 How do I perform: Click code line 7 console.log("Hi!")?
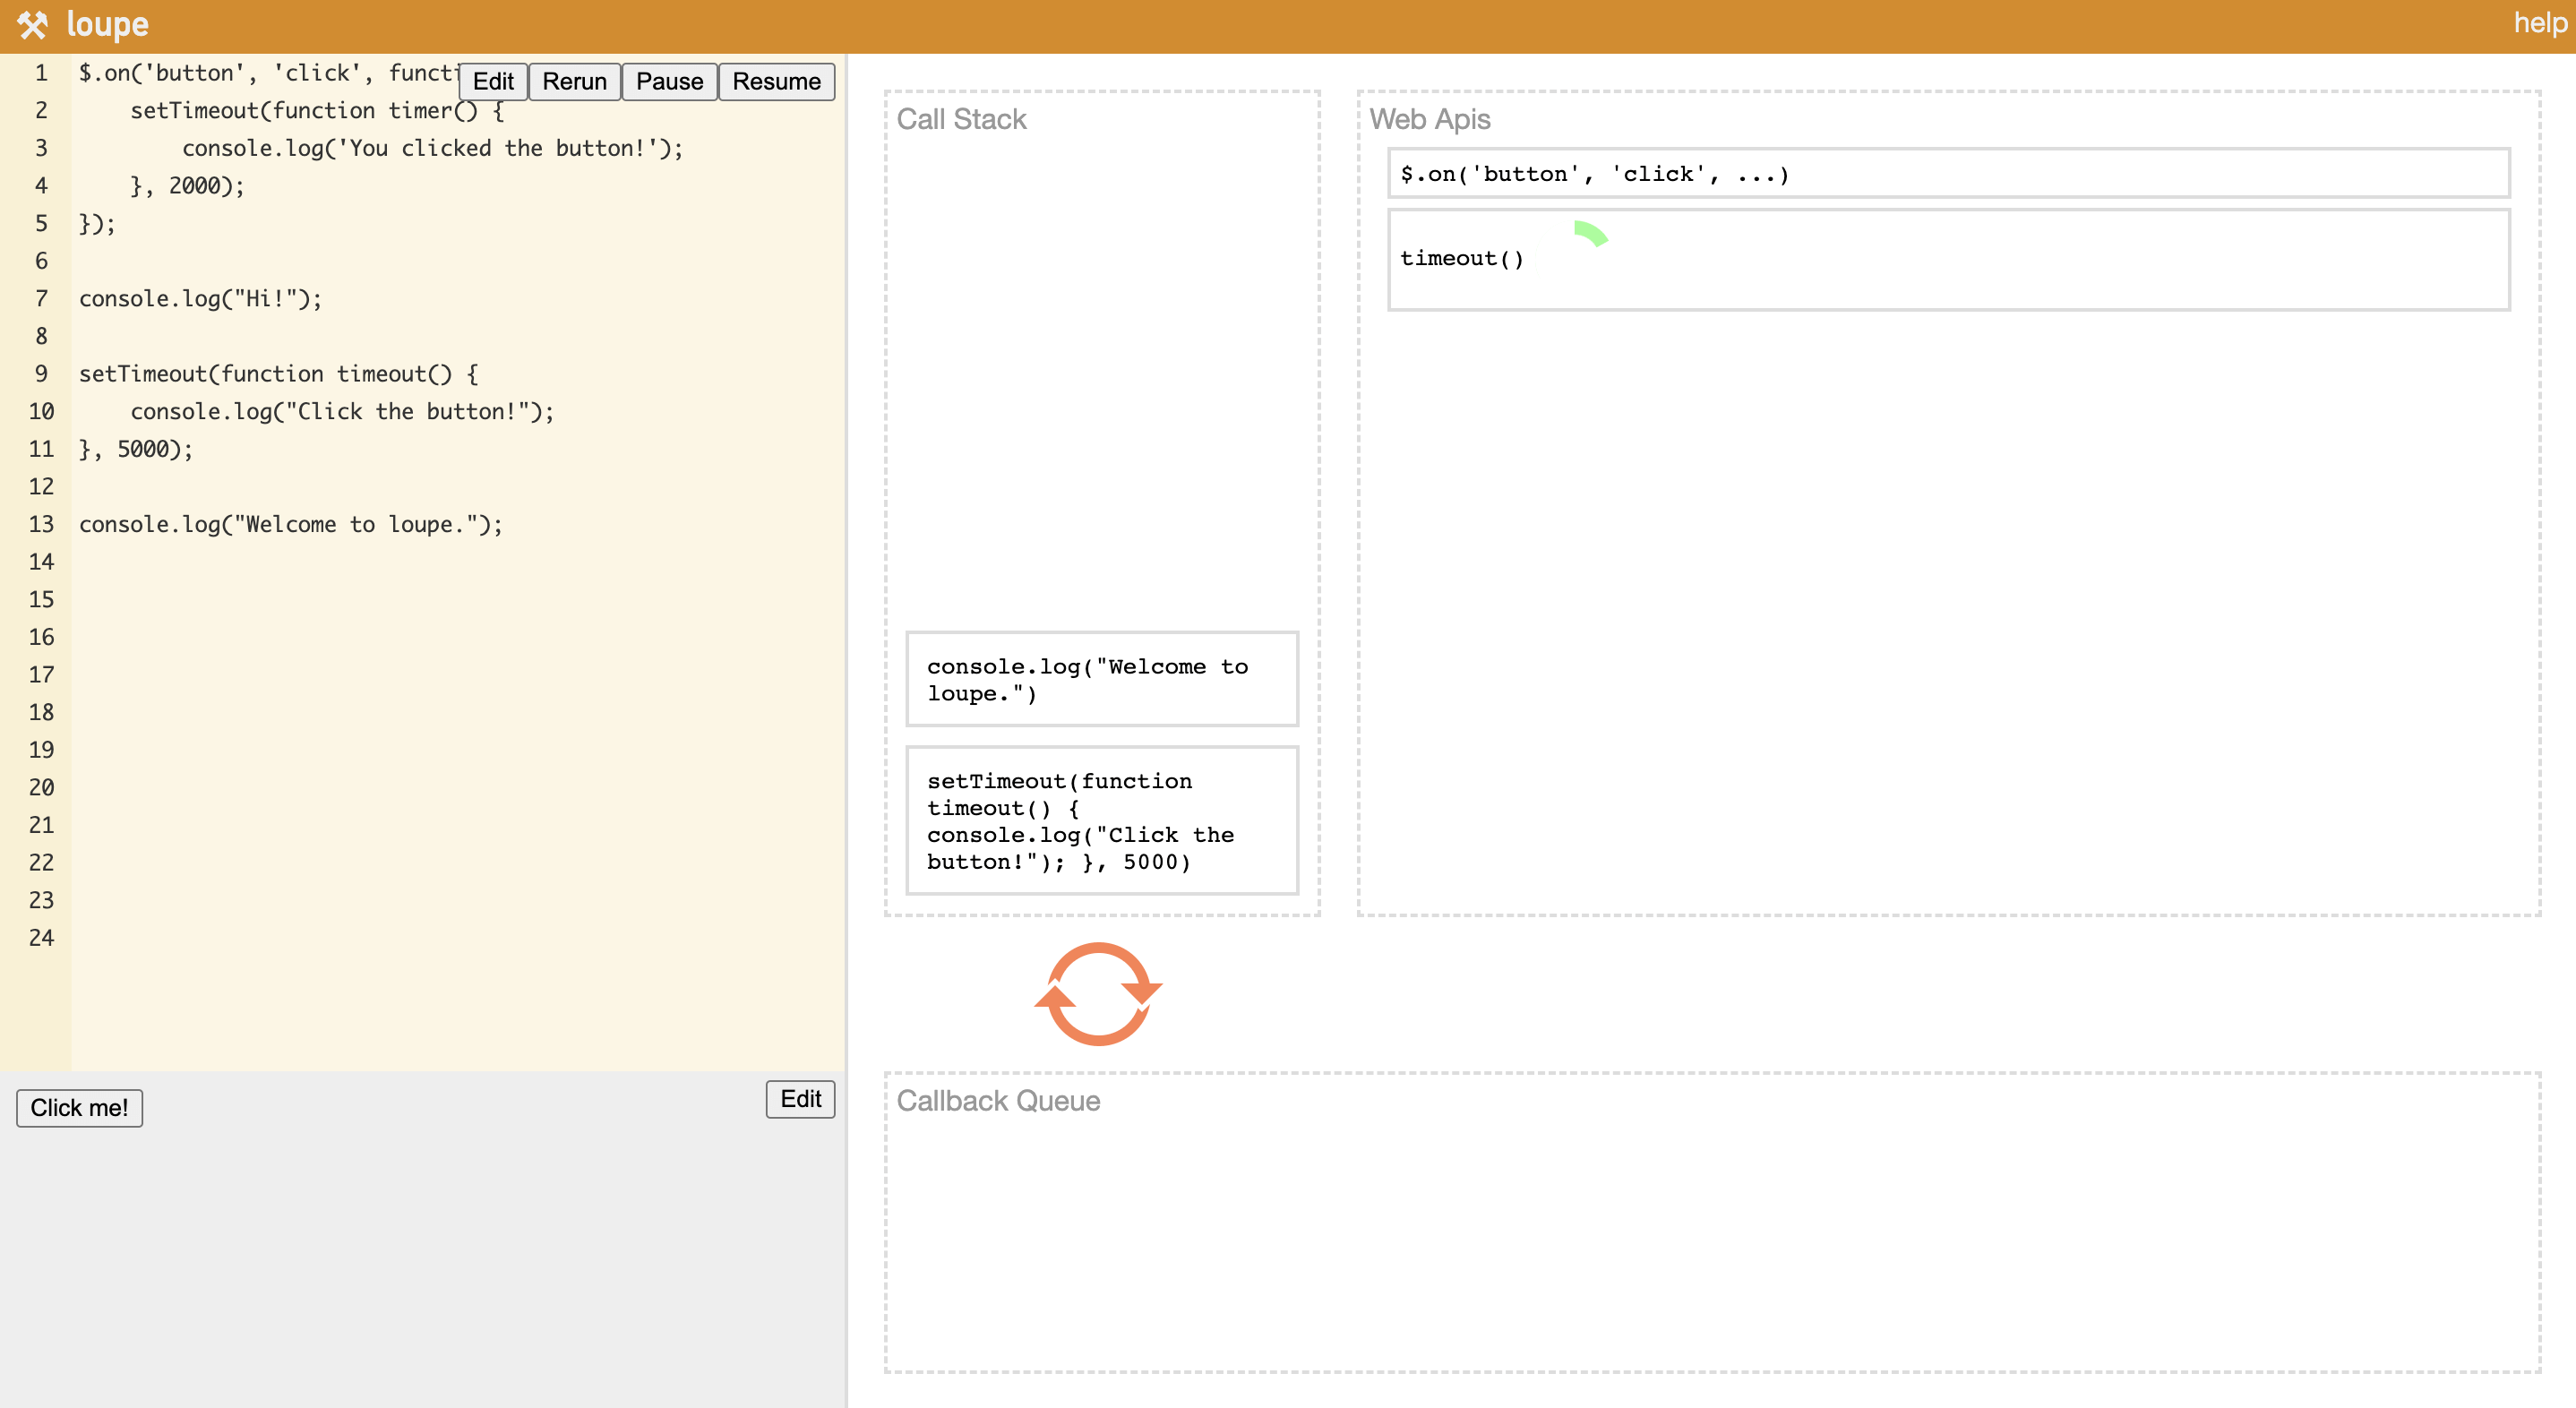[x=200, y=299]
